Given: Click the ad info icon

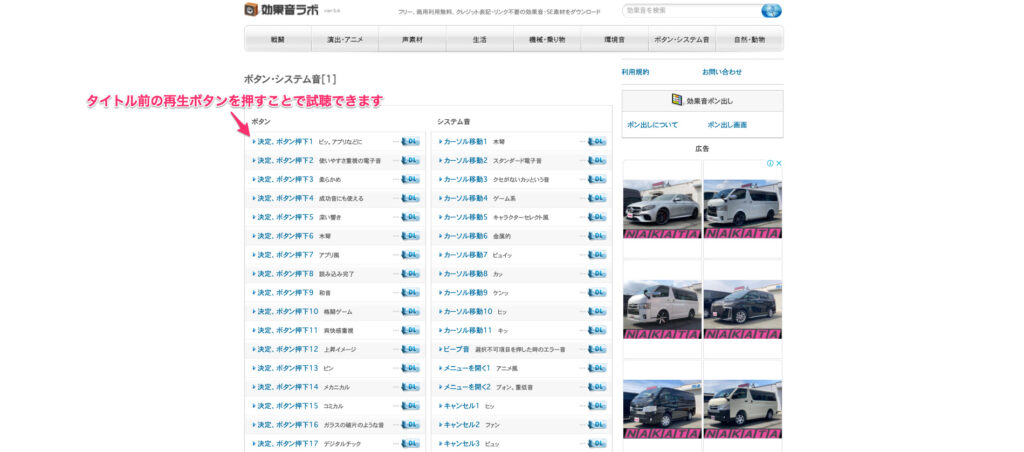Looking at the screenshot, I should click(770, 164).
